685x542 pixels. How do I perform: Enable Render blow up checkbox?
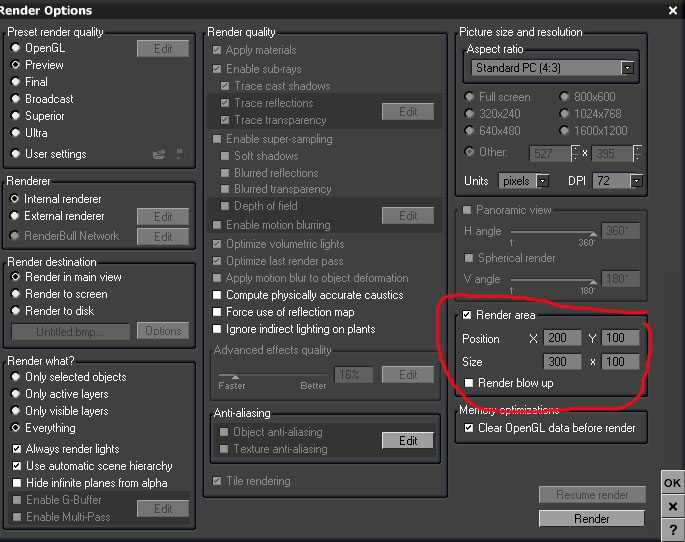468,383
